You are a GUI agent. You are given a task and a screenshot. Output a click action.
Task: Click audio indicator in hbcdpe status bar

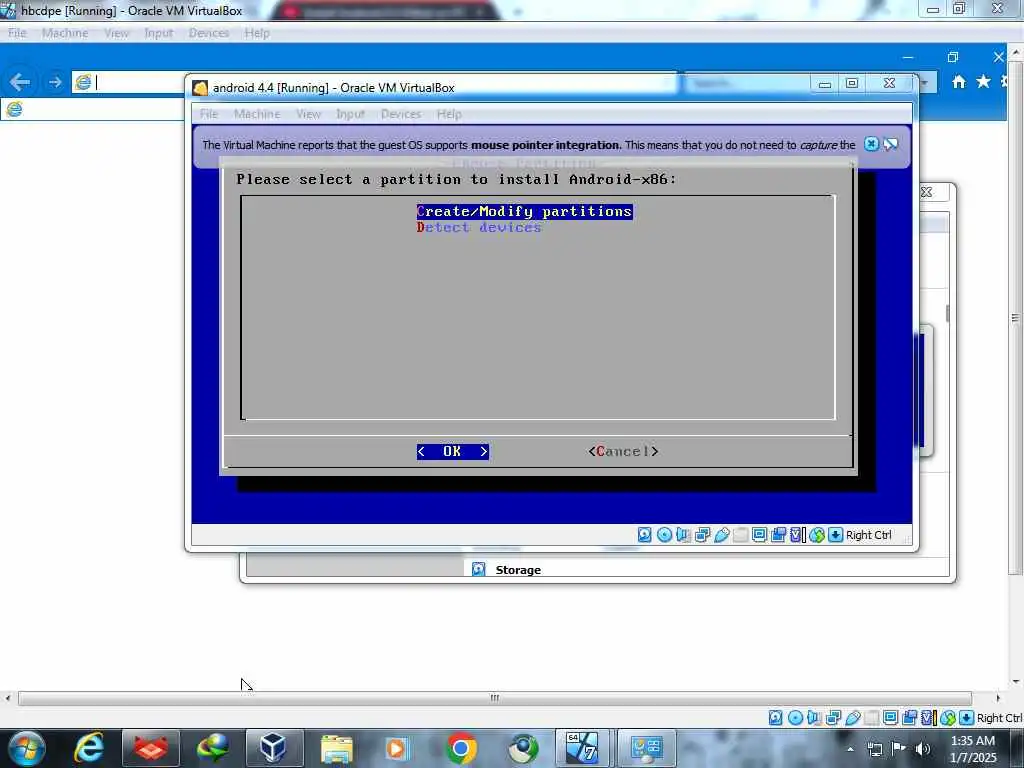[x=814, y=718]
